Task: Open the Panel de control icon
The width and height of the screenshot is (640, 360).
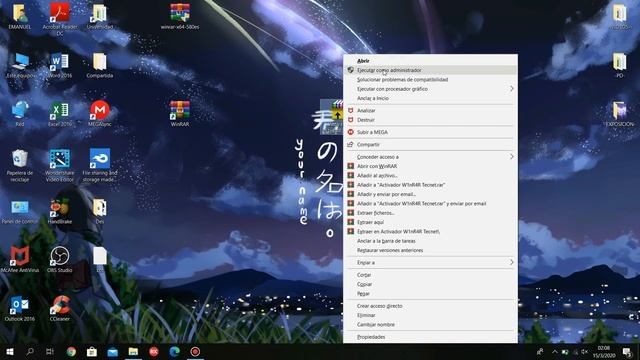Action: pos(19,211)
